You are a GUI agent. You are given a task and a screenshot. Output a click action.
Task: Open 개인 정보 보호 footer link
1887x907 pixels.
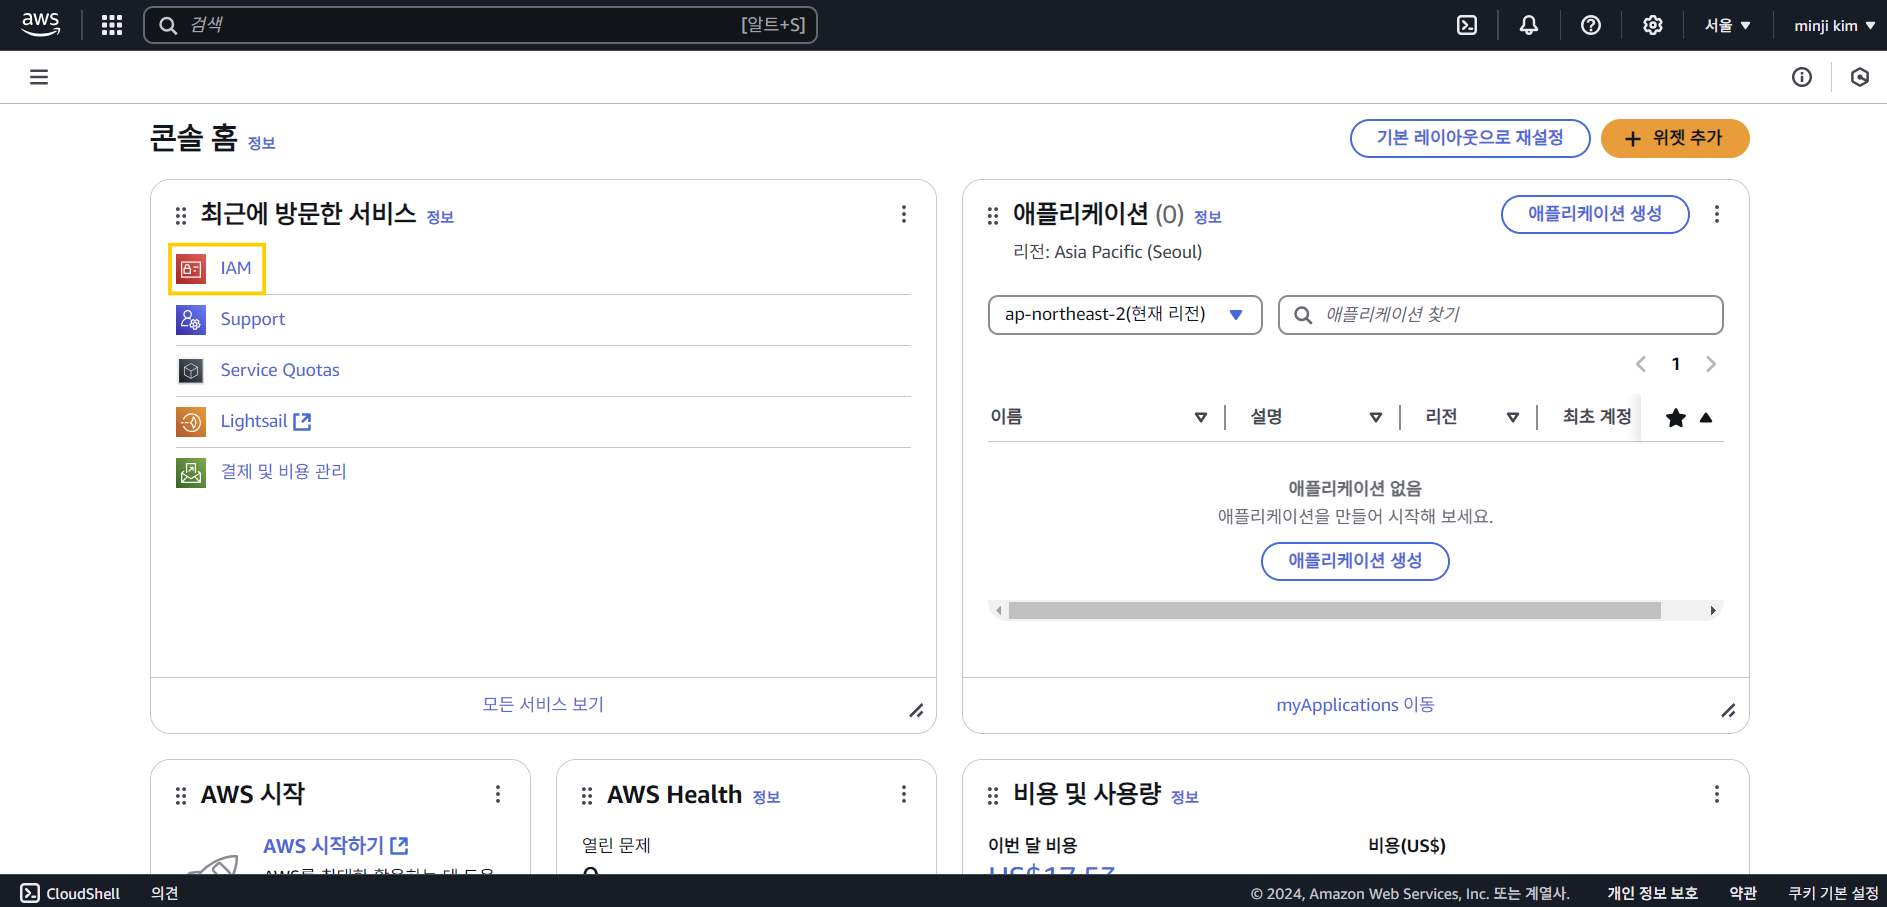[x=1652, y=893]
